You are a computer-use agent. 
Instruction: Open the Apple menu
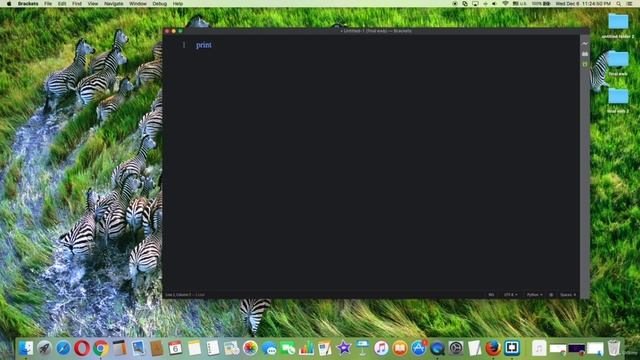point(9,3)
